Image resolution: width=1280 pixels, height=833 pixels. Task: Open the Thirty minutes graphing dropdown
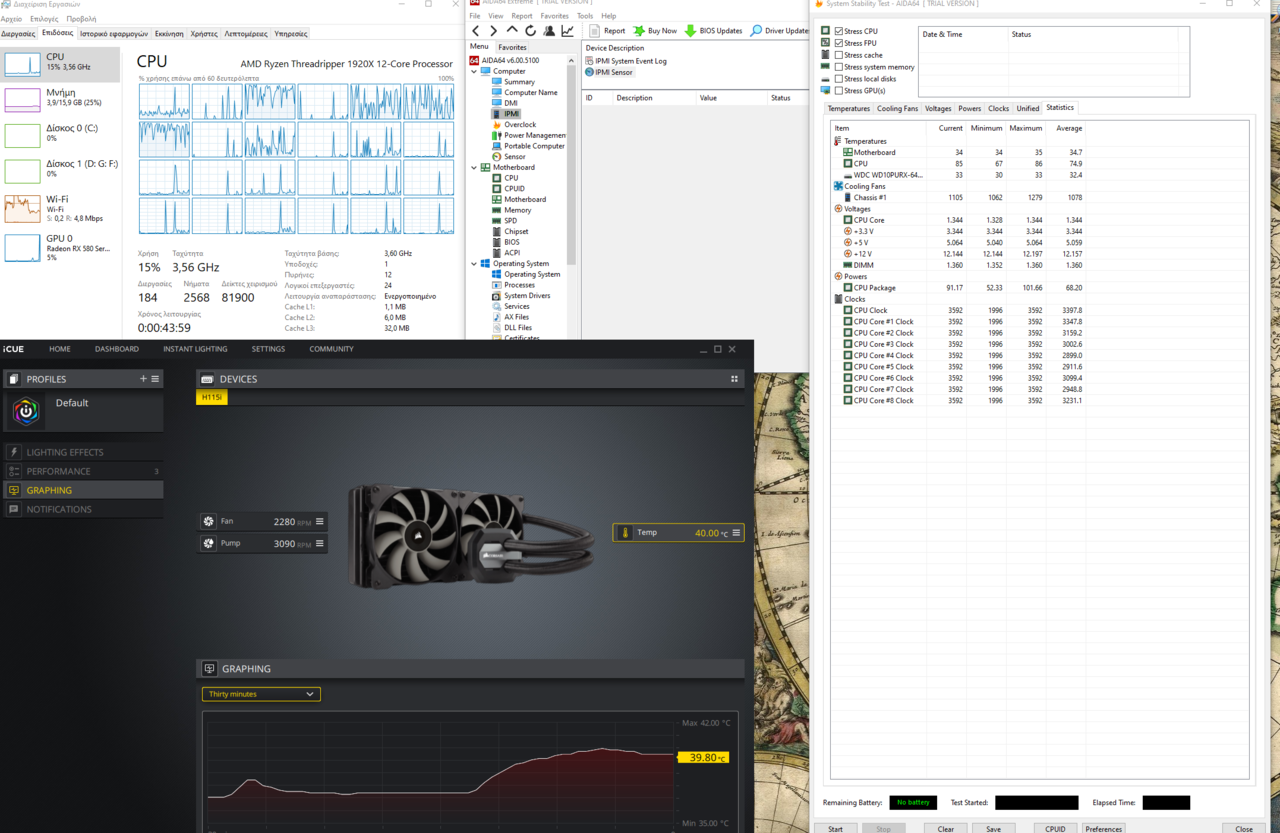point(261,694)
